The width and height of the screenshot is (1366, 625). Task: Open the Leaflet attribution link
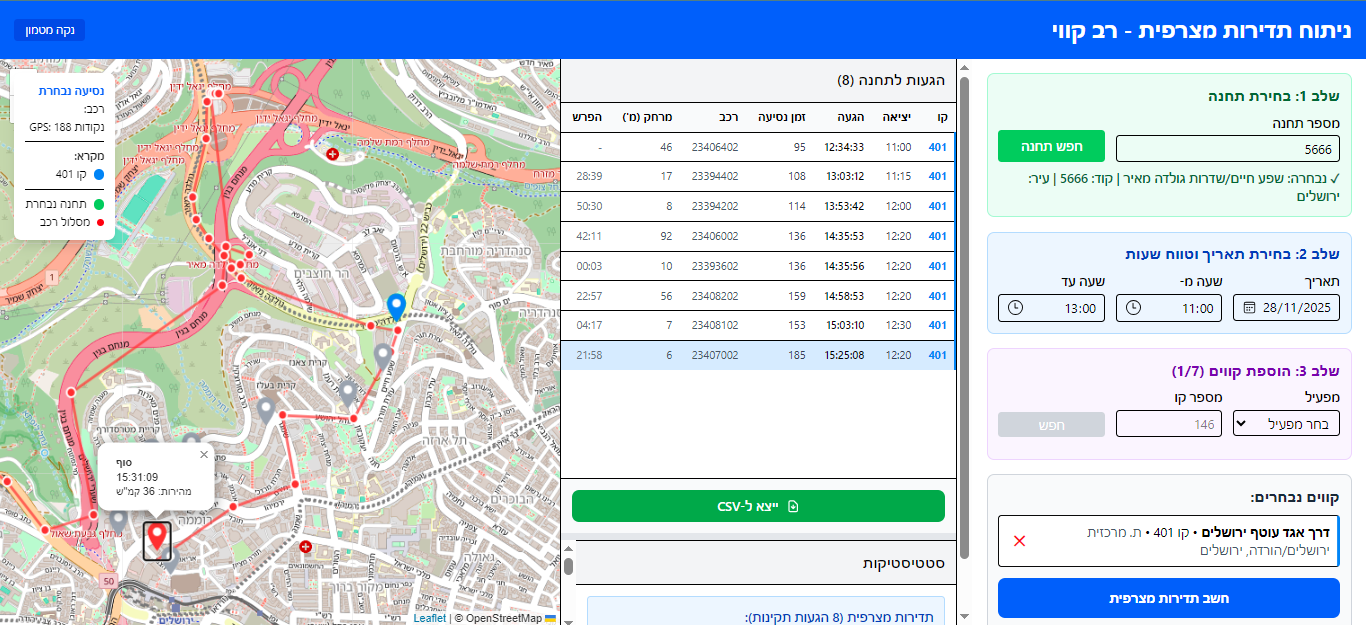[429, 618]
